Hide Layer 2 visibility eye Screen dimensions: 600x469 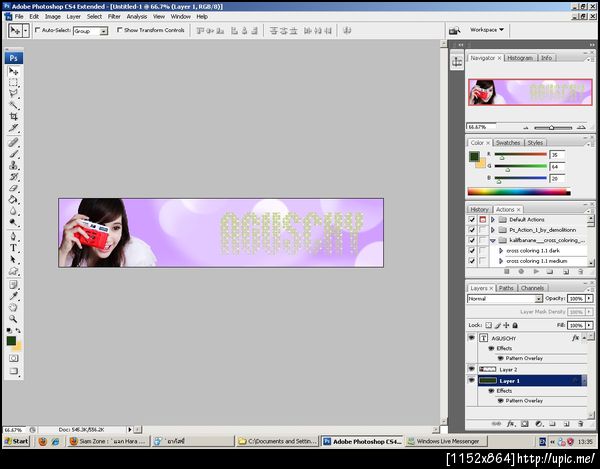tap(471, 369)
